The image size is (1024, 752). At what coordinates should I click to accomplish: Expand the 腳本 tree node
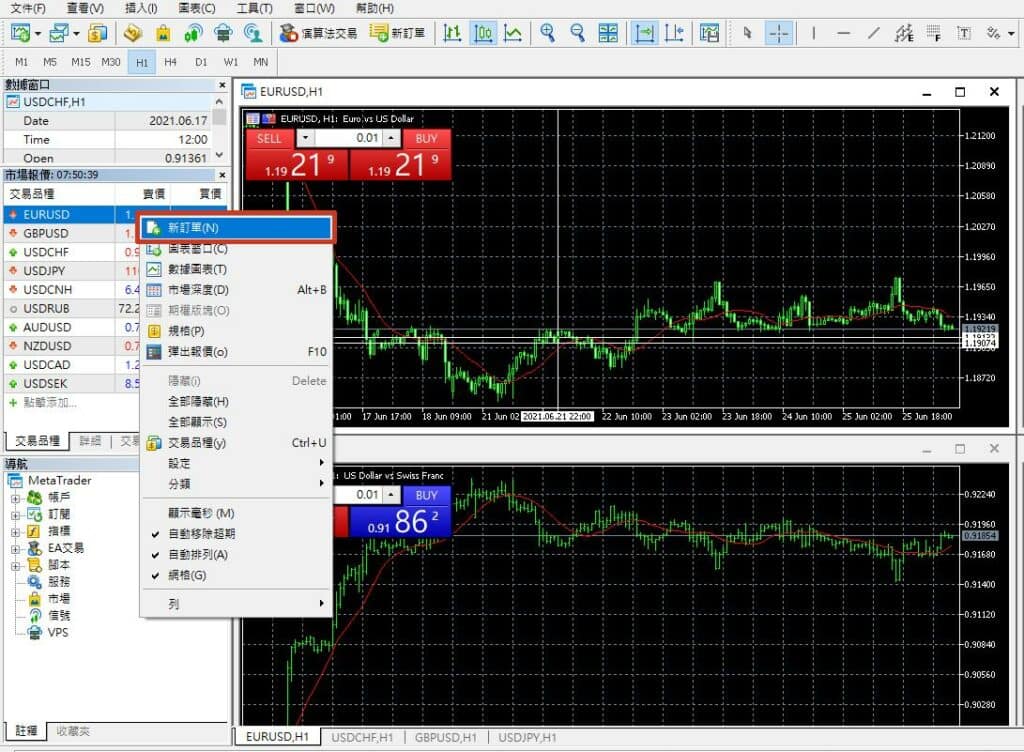coord(16,566)
